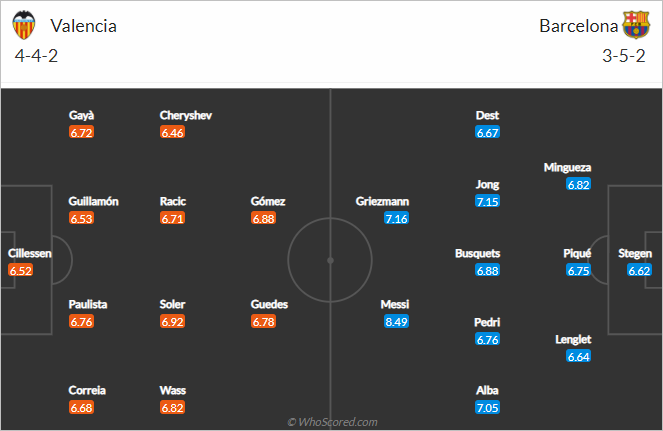Click Griezmann's 7.16 rating badge
This screenshot has width=663, height=431.
point(396,218)
